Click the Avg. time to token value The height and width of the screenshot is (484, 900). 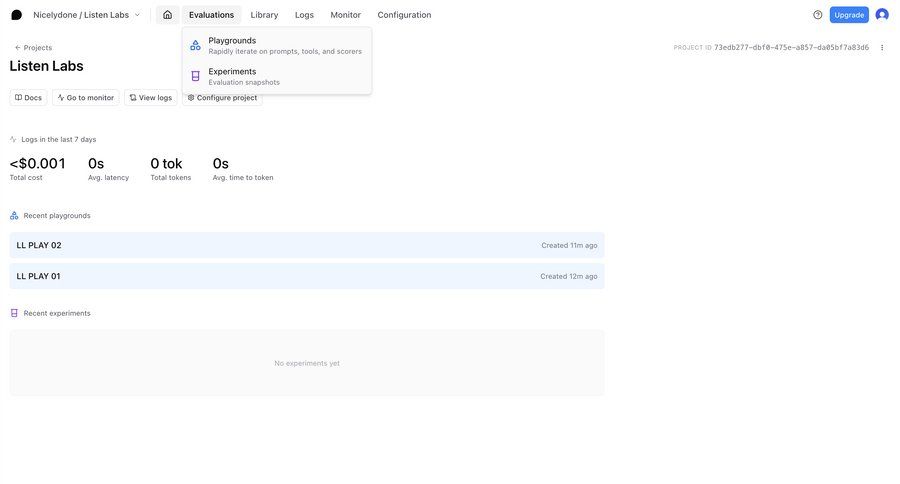tap(220, 164)
